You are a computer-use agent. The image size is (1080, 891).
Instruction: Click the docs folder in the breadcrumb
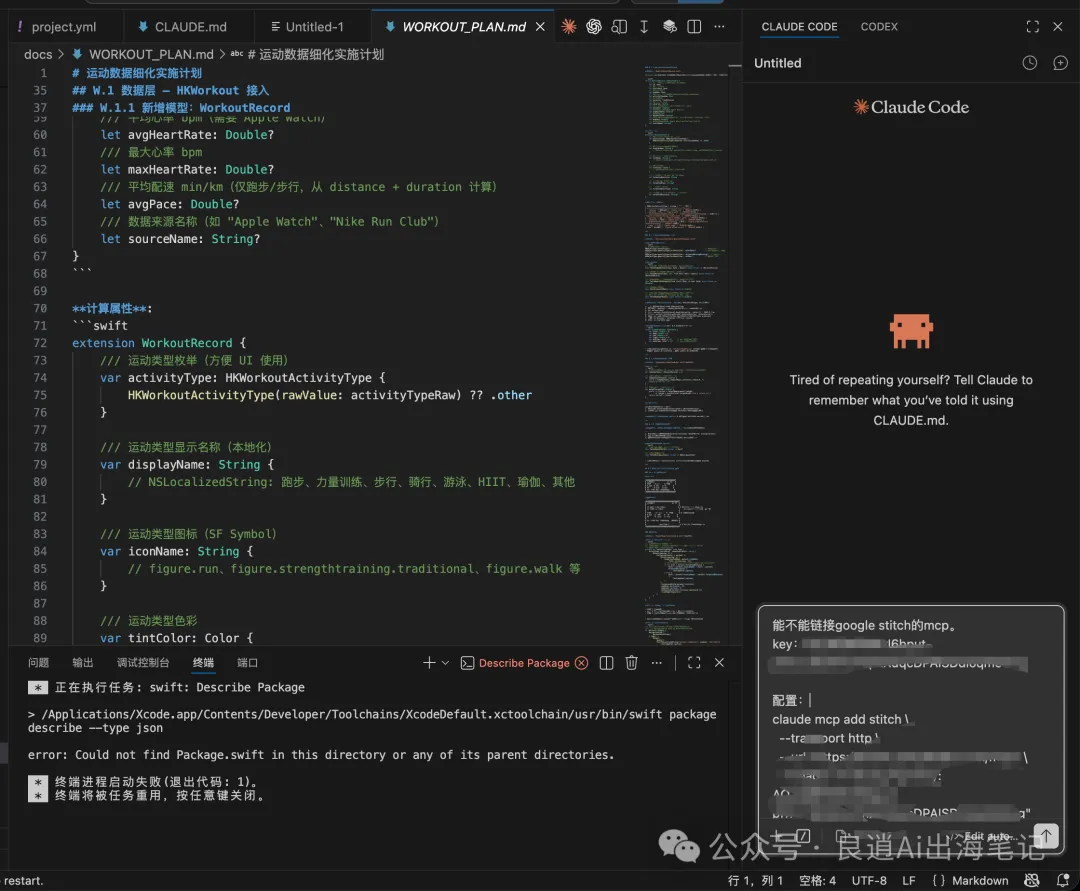38,54
